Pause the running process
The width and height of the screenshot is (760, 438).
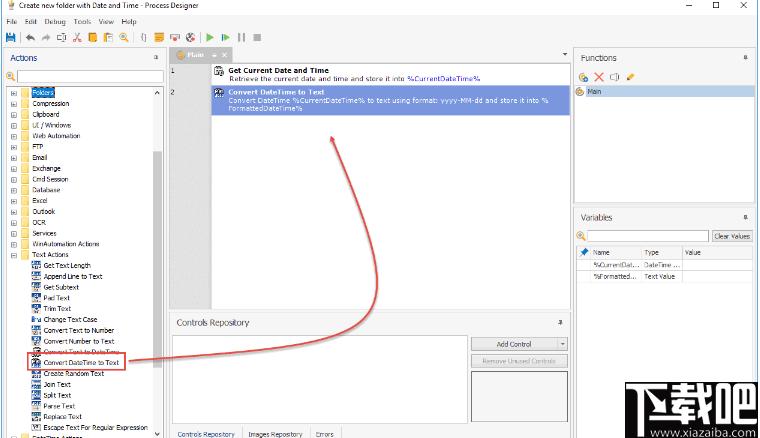(241, 37)
